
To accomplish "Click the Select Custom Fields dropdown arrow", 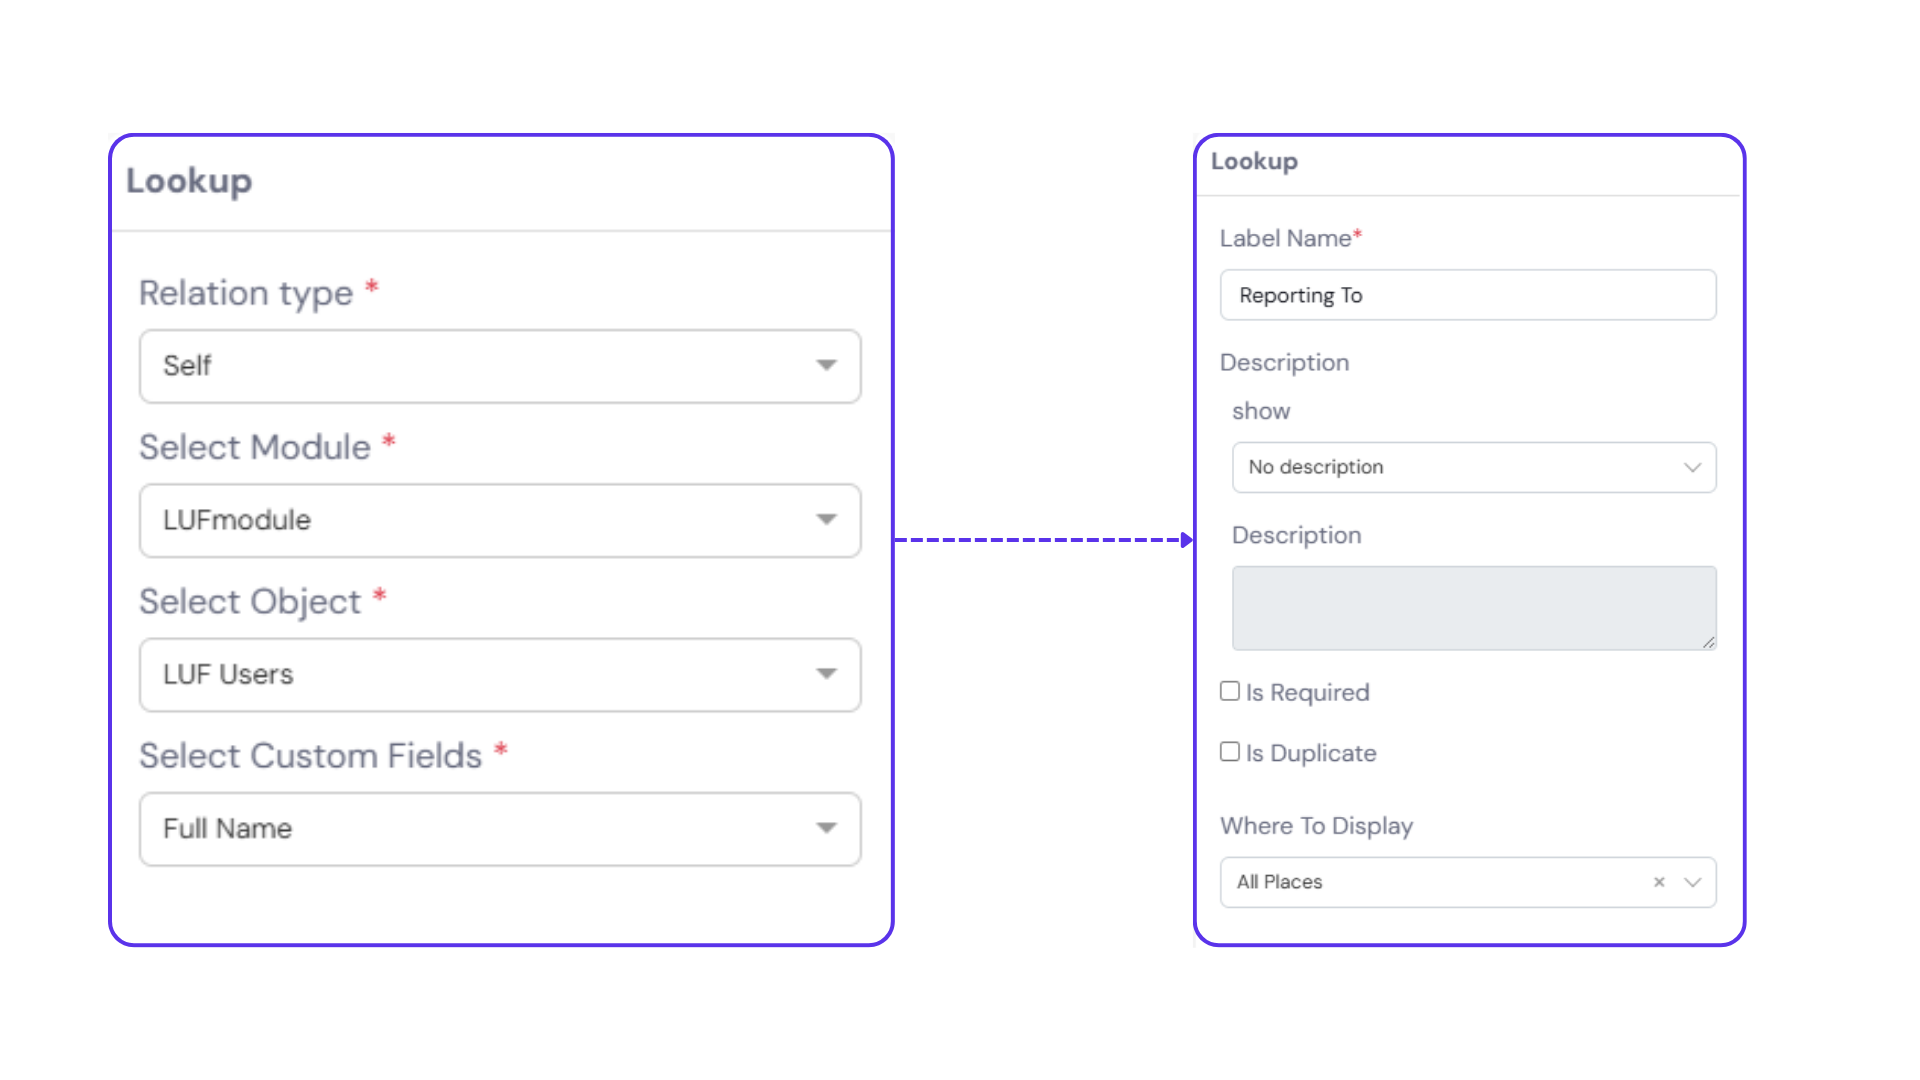I will pyautogui.click(x=826, y=828).
